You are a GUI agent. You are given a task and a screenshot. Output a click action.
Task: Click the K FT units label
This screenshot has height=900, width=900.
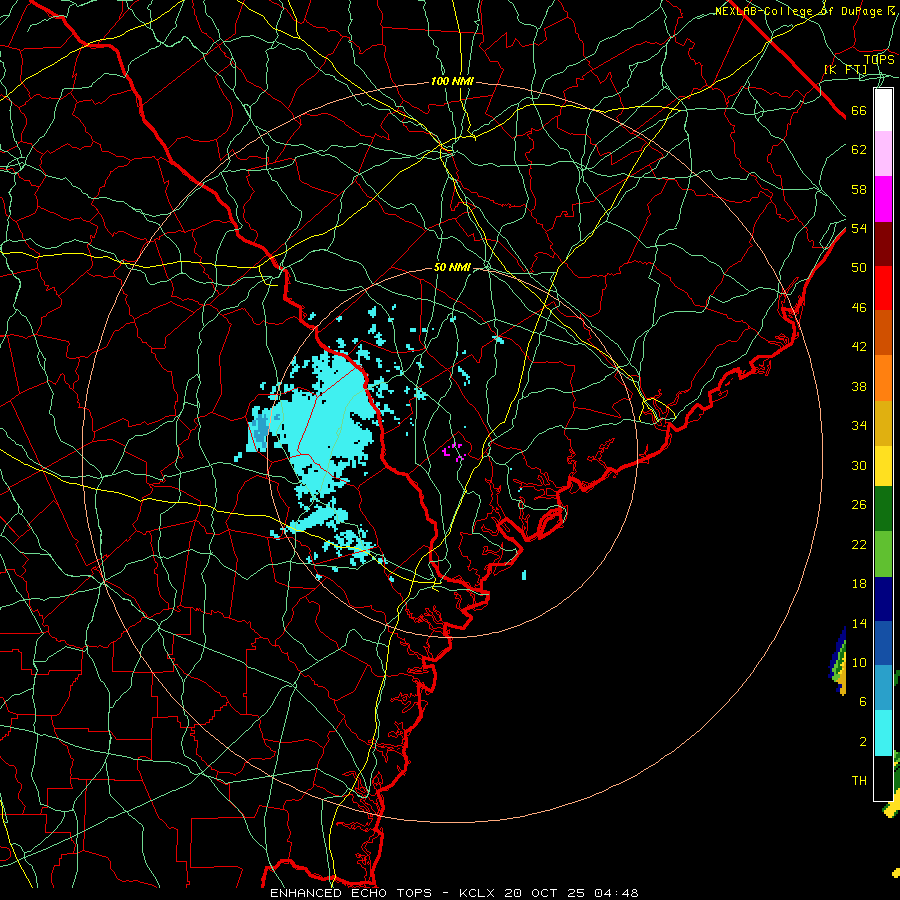pos(846,70)
